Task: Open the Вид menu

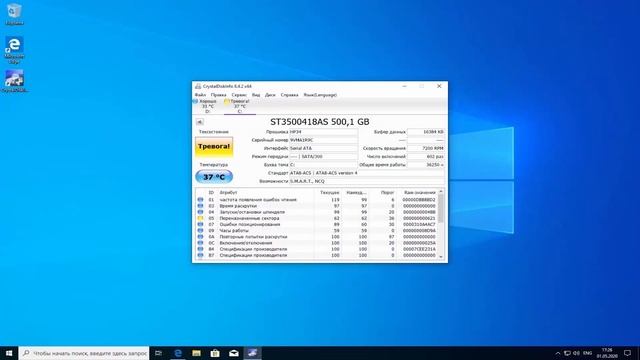Action: pos(256,95)
